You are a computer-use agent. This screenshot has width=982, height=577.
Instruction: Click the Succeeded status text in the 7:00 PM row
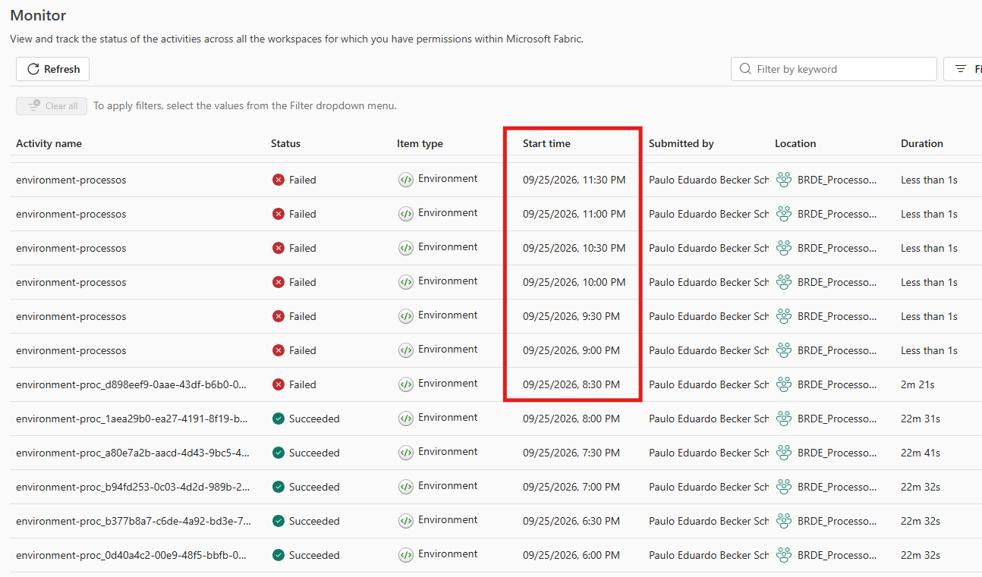pos(314,487)
